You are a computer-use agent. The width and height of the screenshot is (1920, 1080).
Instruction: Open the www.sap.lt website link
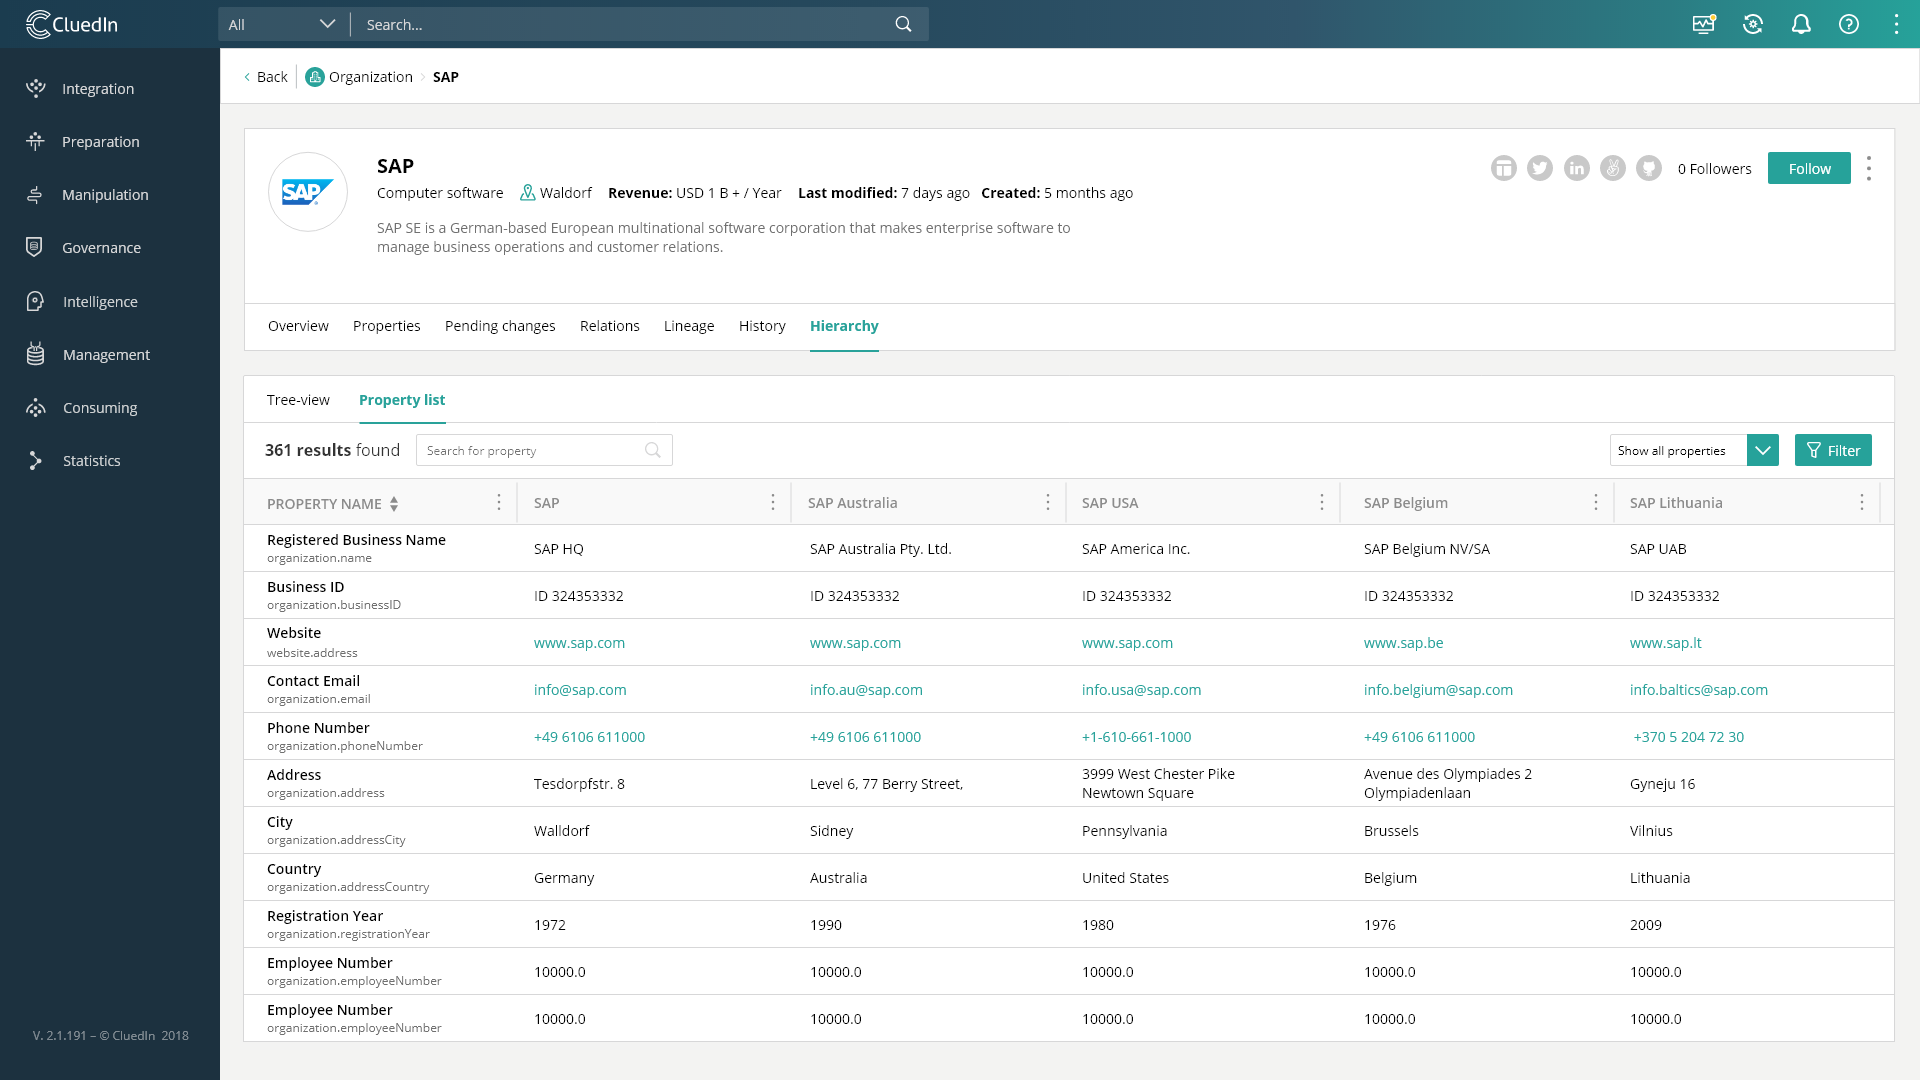pyautogui.click(x=1666, y=643)
